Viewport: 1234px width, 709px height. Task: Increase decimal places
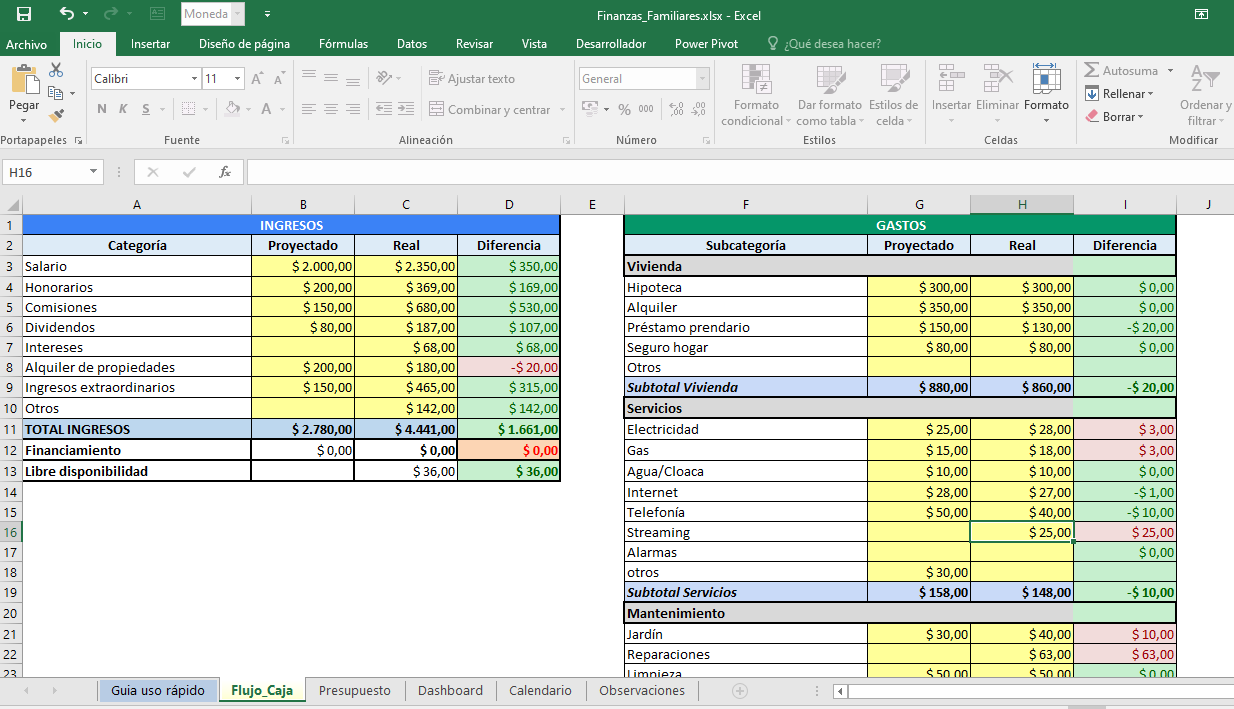pos(676,109)
